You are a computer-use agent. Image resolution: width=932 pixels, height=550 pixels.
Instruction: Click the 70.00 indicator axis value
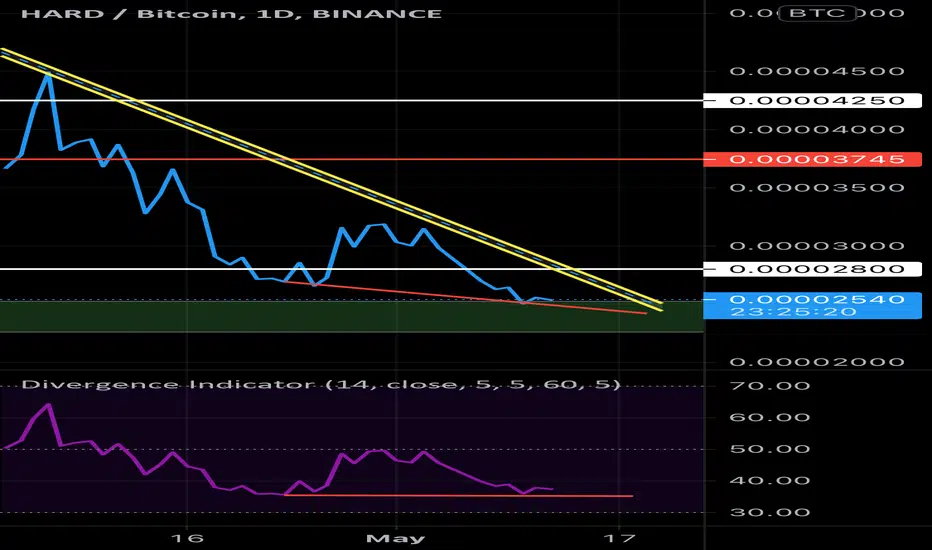(770, 386)
